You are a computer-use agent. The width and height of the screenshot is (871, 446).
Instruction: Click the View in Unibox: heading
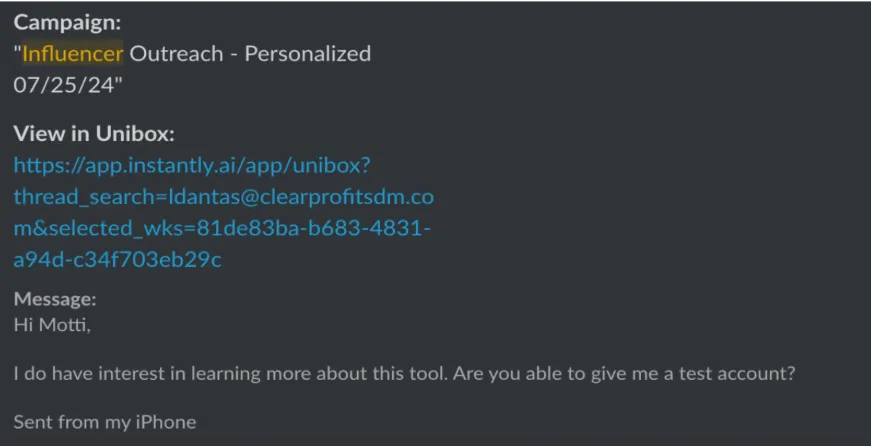(94, 134)
